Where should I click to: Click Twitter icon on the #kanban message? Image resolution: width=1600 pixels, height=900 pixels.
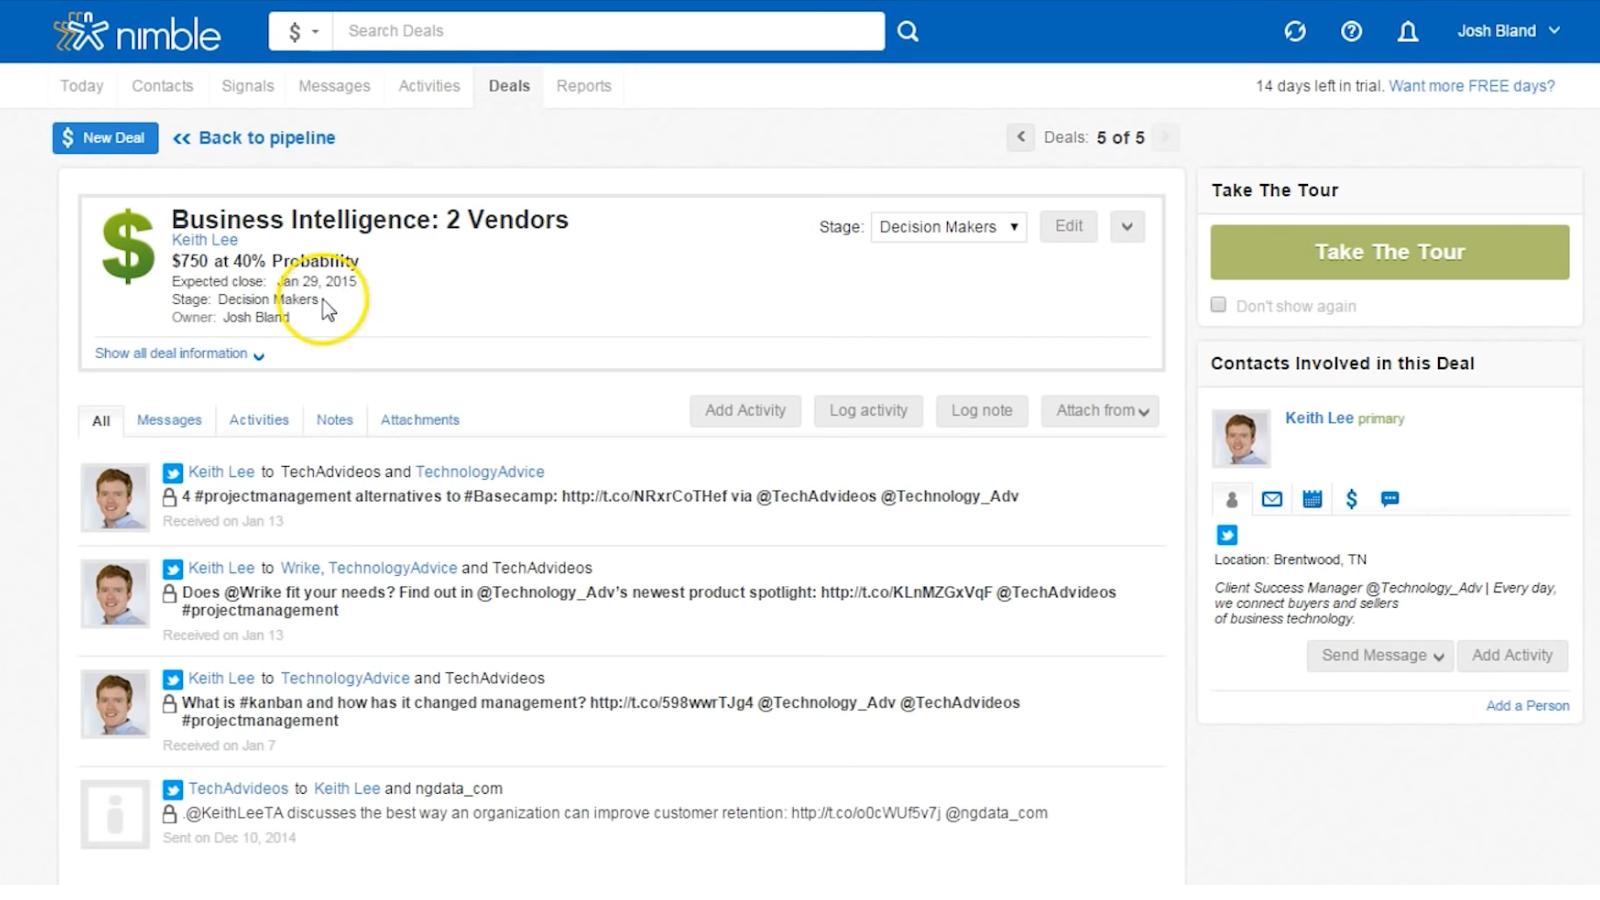tap(173, 679)
